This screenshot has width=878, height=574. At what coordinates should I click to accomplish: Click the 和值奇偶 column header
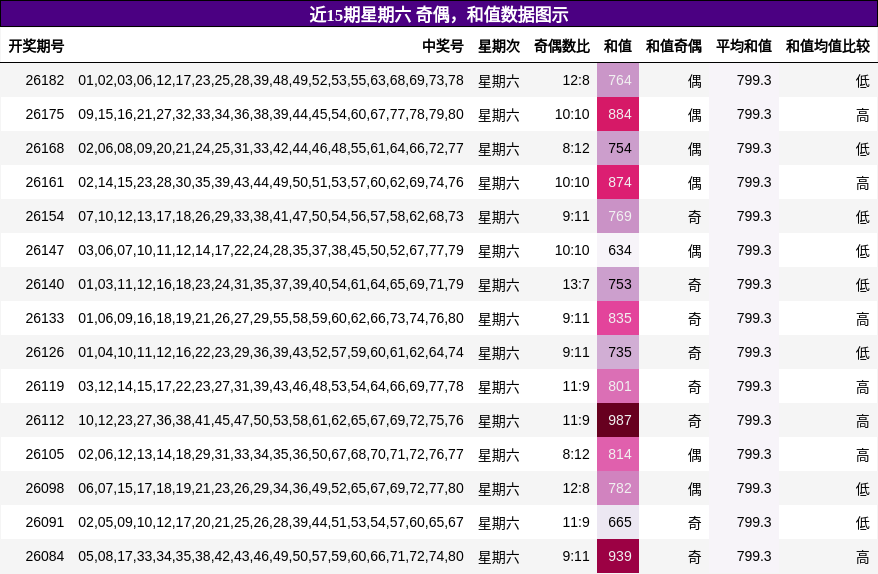674,46
